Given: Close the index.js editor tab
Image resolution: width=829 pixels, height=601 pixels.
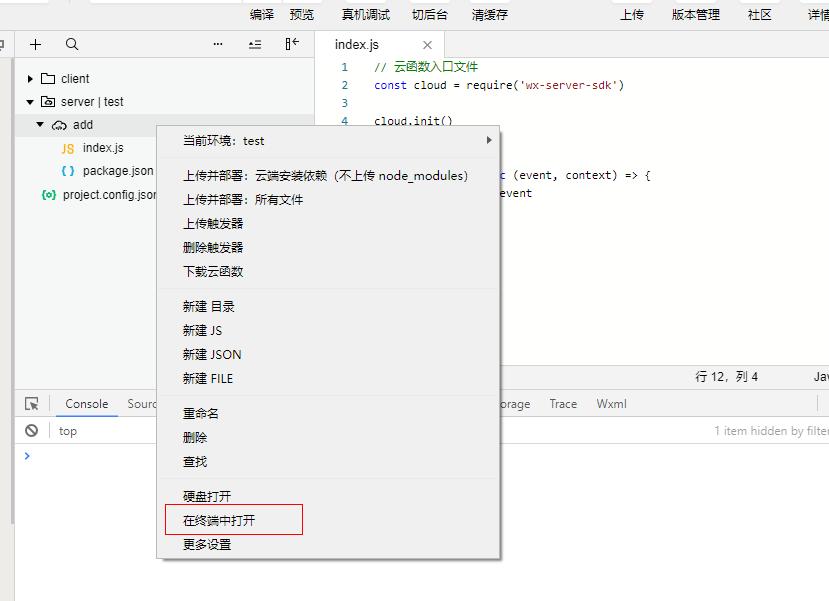Looking at the screenshot, I should pyautogui.click(x=428, y=45).
